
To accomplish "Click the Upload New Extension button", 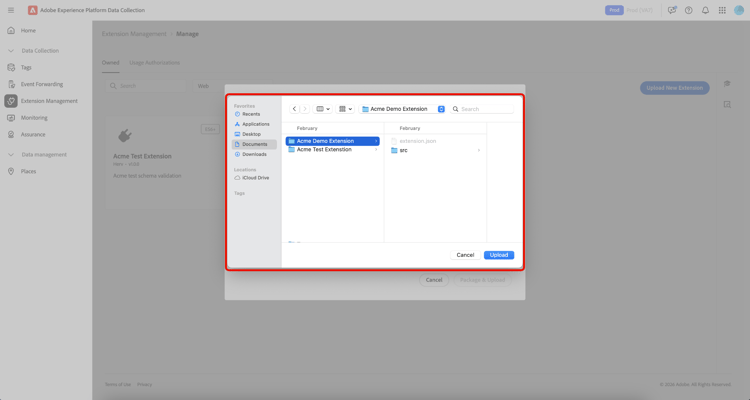I will tap(674, 88).
